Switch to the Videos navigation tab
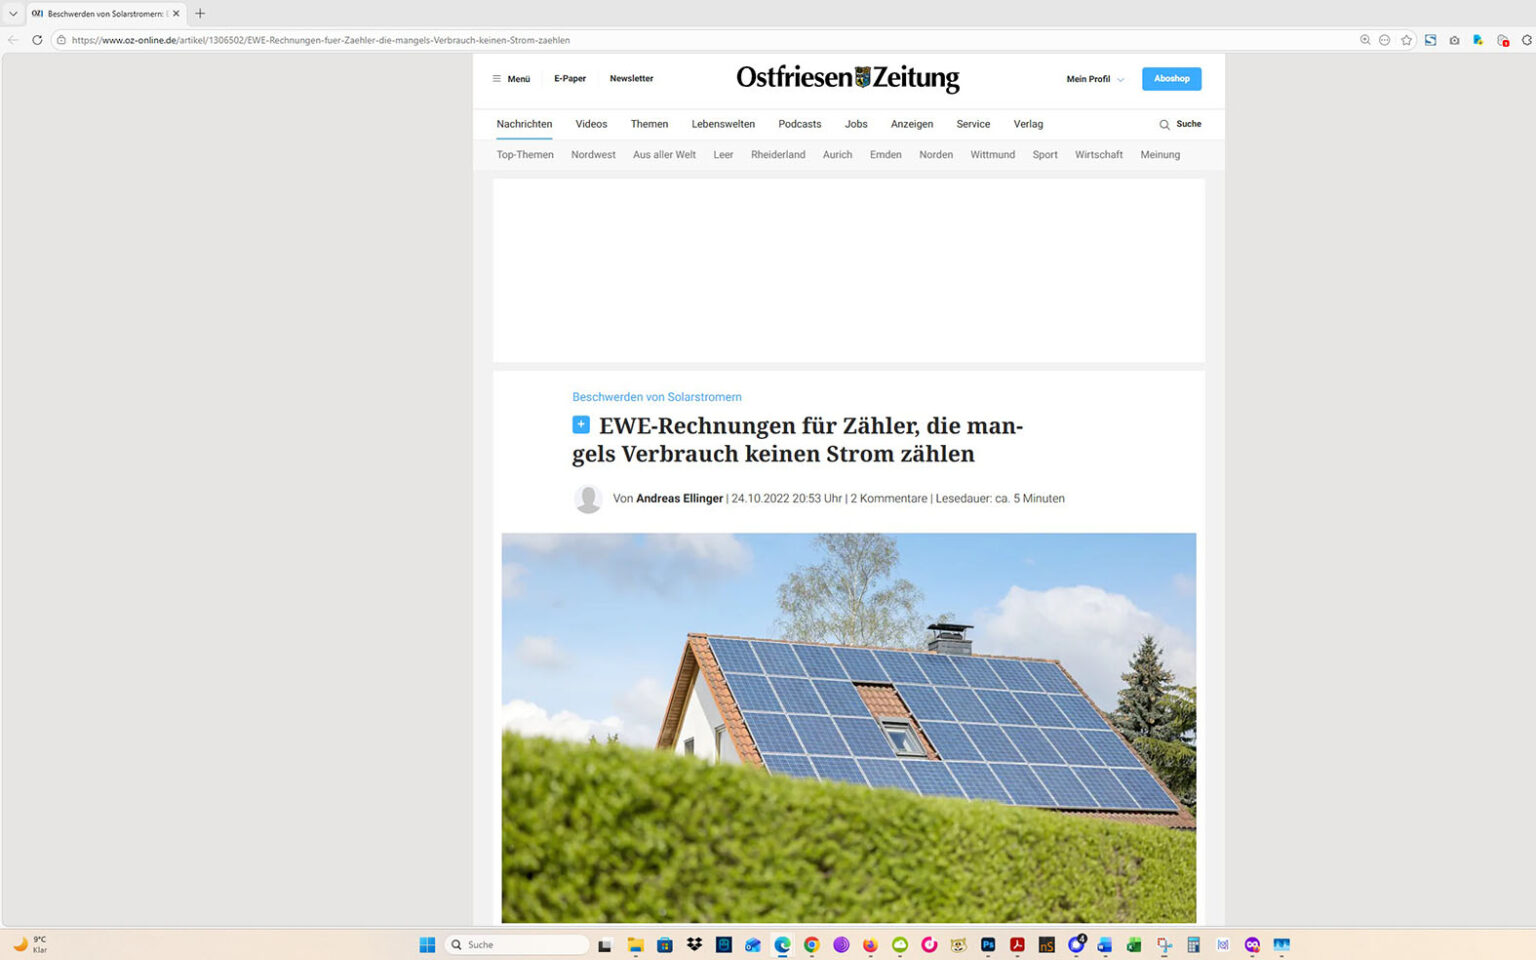Screen dimensions: 1536x960 click(591, 124)
